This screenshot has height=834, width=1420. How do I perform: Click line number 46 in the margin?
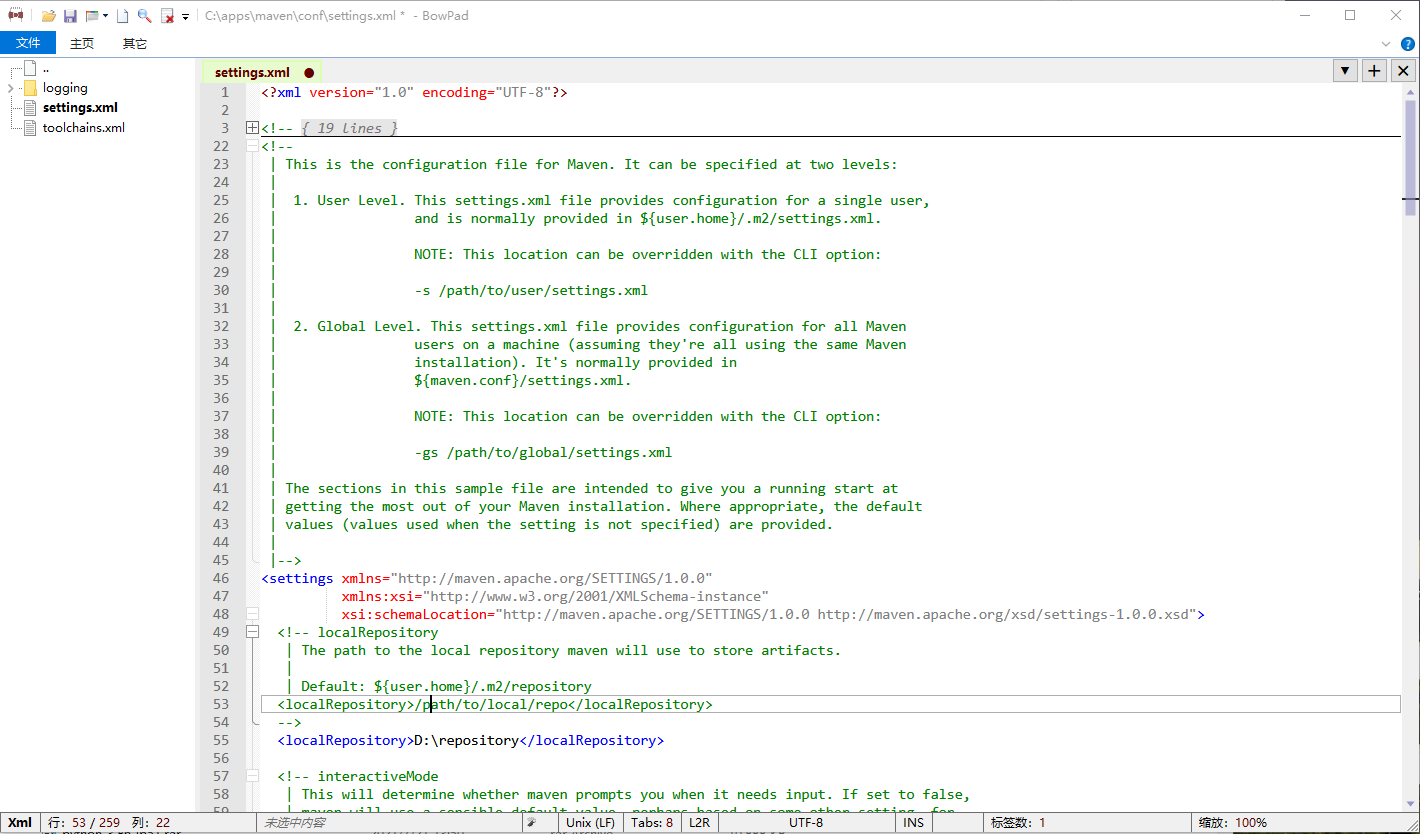[x=221, y=578]
